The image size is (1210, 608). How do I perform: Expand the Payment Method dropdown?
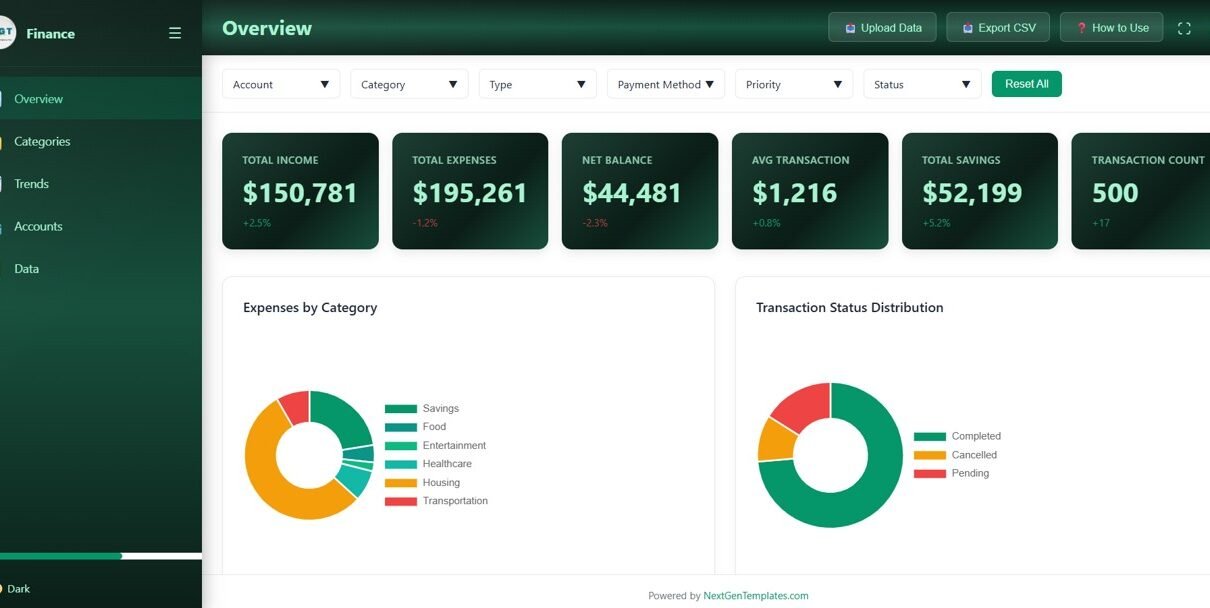point(665,84)
